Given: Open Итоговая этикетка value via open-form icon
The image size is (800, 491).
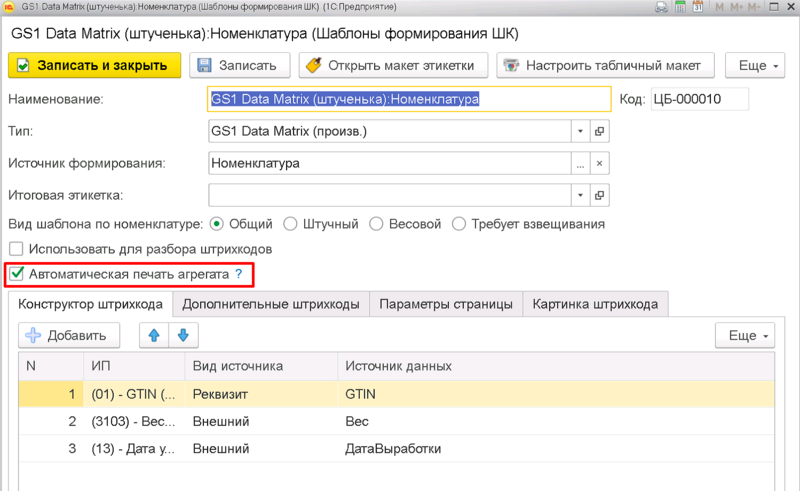Looking at the screenshot, I should click(x=599, y=195).
